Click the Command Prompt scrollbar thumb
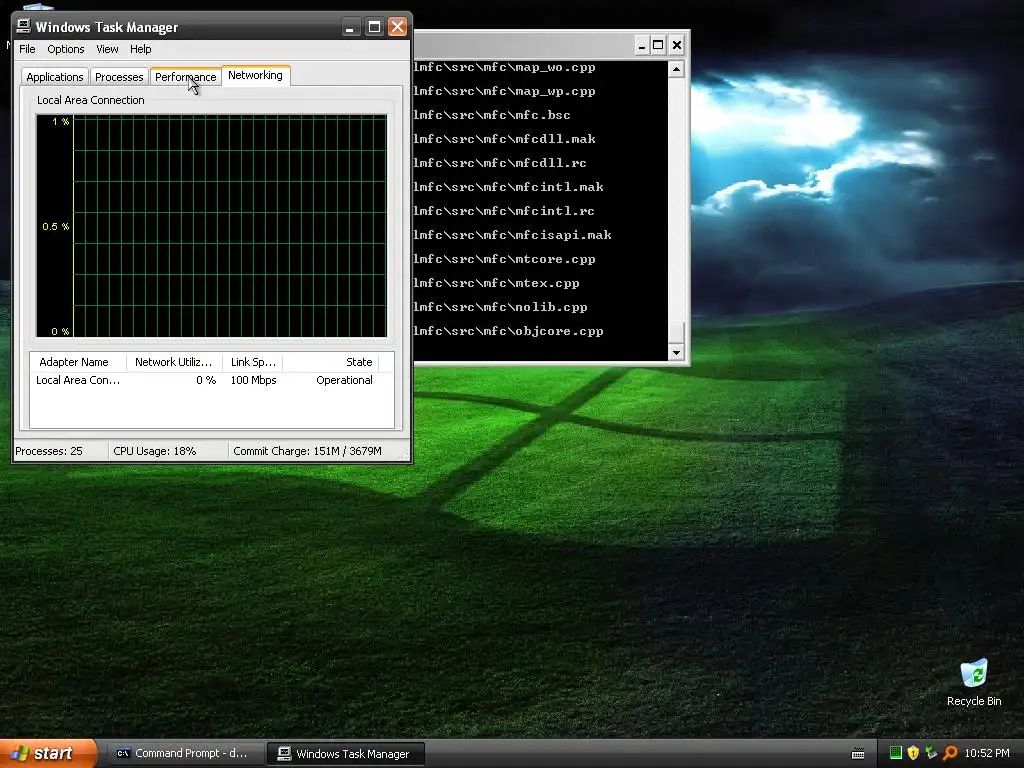The height and width of the screenshot is (768, 1024). click(677, 332)
